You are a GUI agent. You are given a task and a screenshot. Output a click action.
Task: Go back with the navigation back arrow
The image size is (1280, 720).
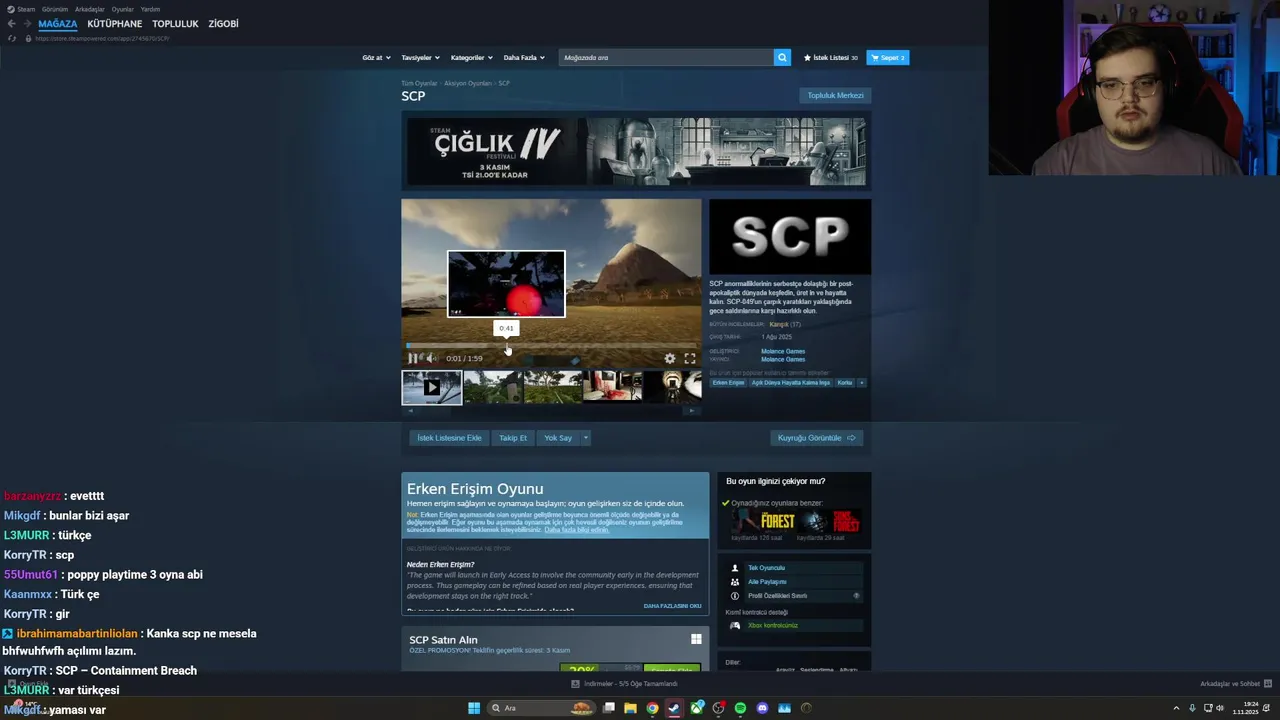point(11,24)
